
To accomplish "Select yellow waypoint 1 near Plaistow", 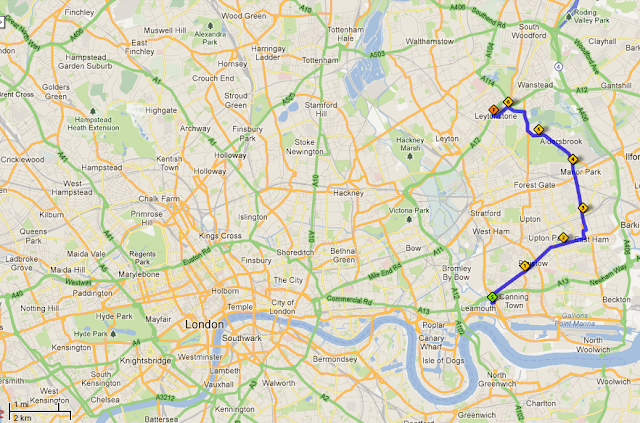I will 525,266.
